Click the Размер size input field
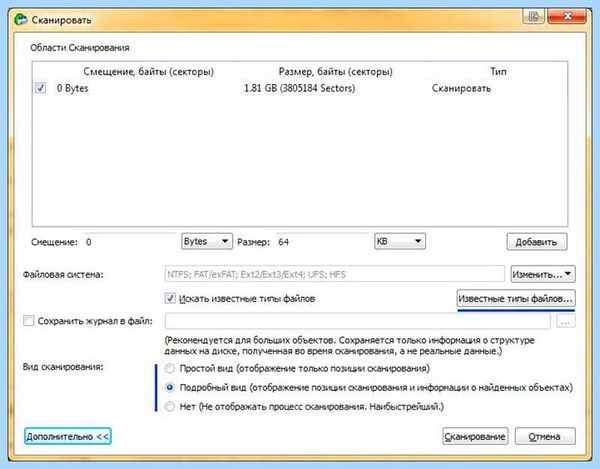600x469 pixels. point(322,242)
